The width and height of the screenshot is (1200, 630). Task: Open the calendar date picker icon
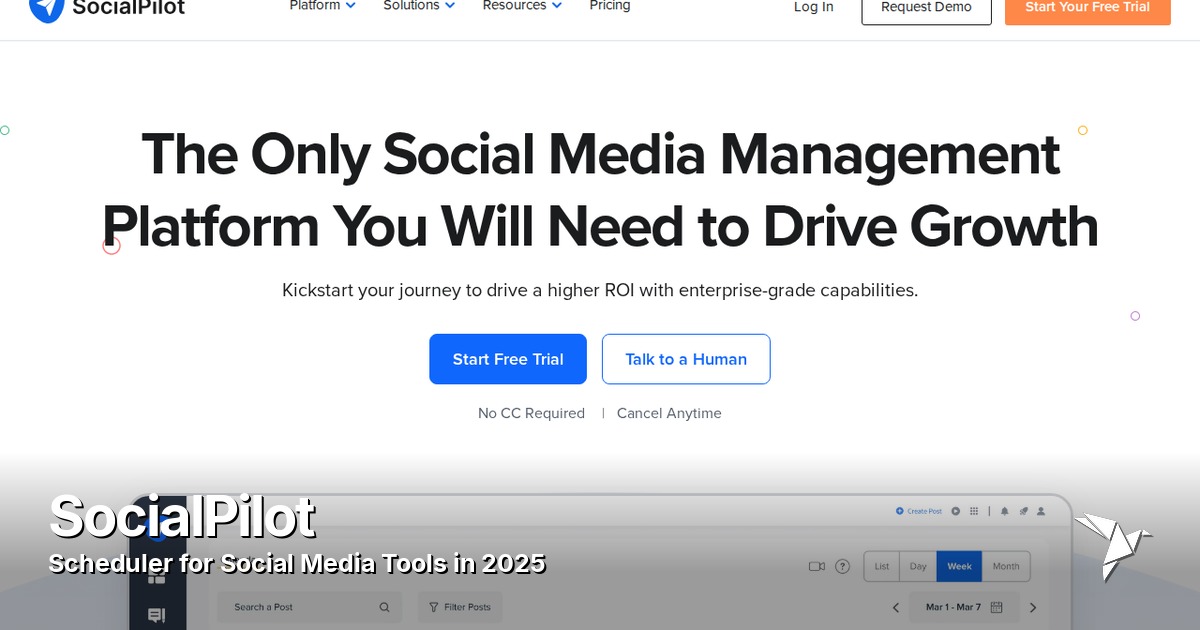pyautogui.click(x=996, y=607)
